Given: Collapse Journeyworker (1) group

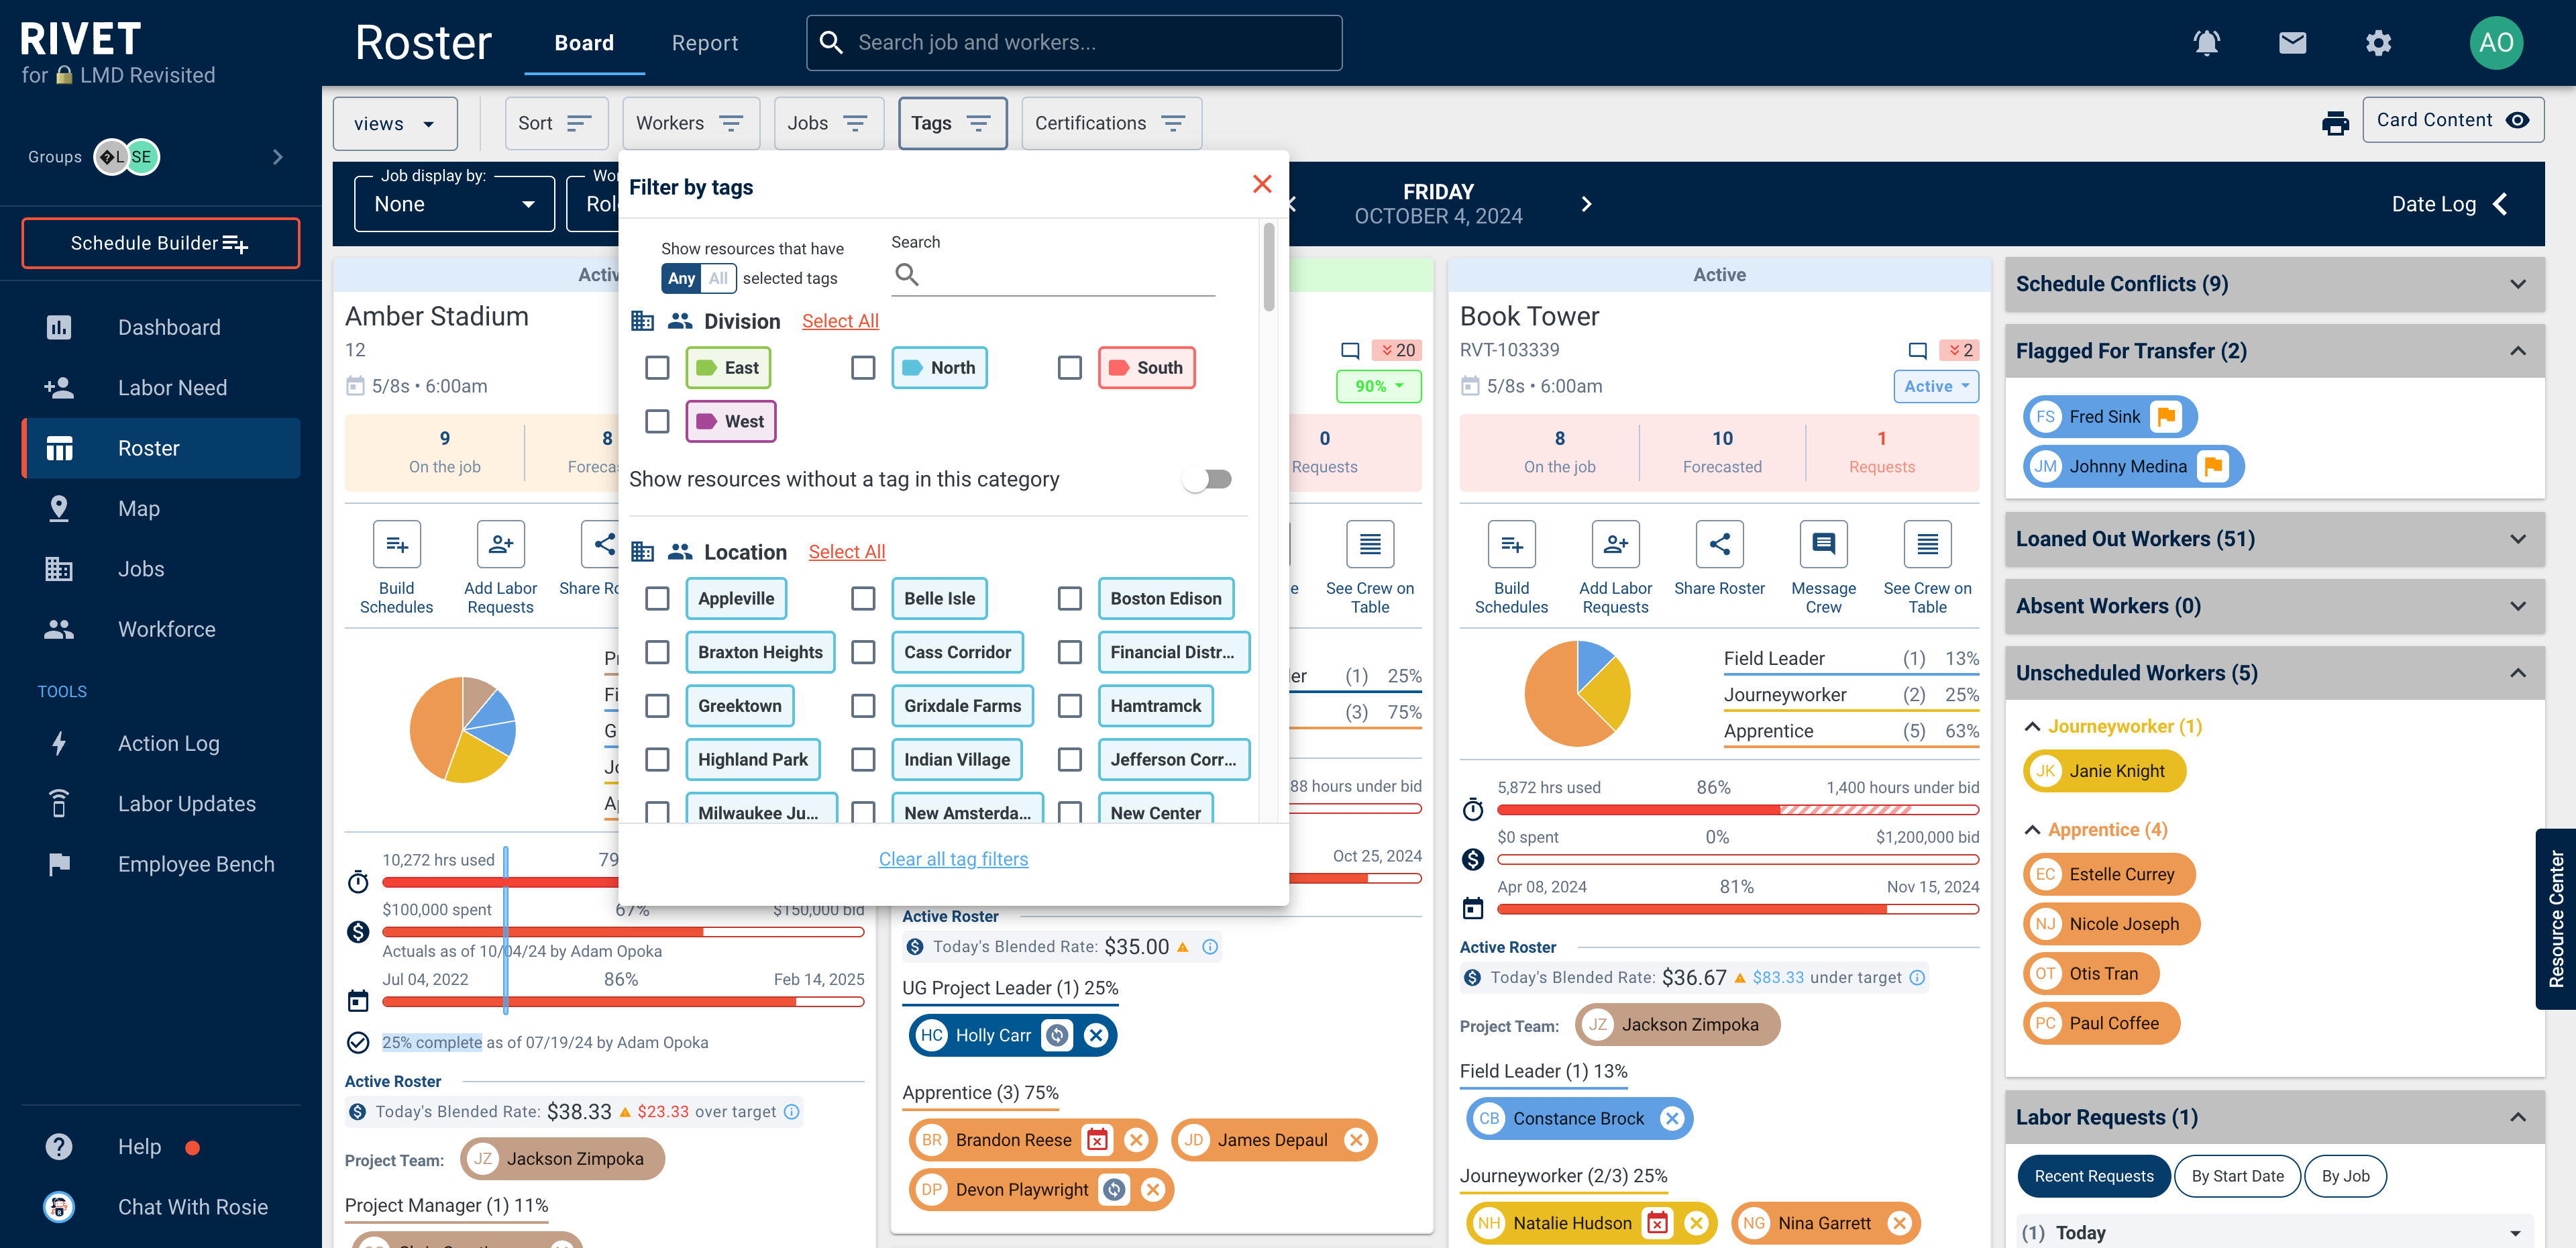Looking at the screenshot, I should [2032, 726].
